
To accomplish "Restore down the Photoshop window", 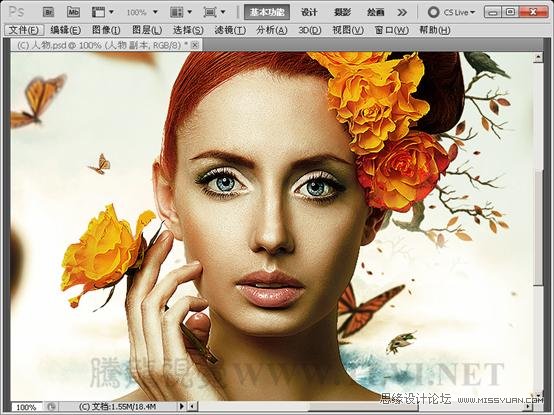I will tap(510, 12).
